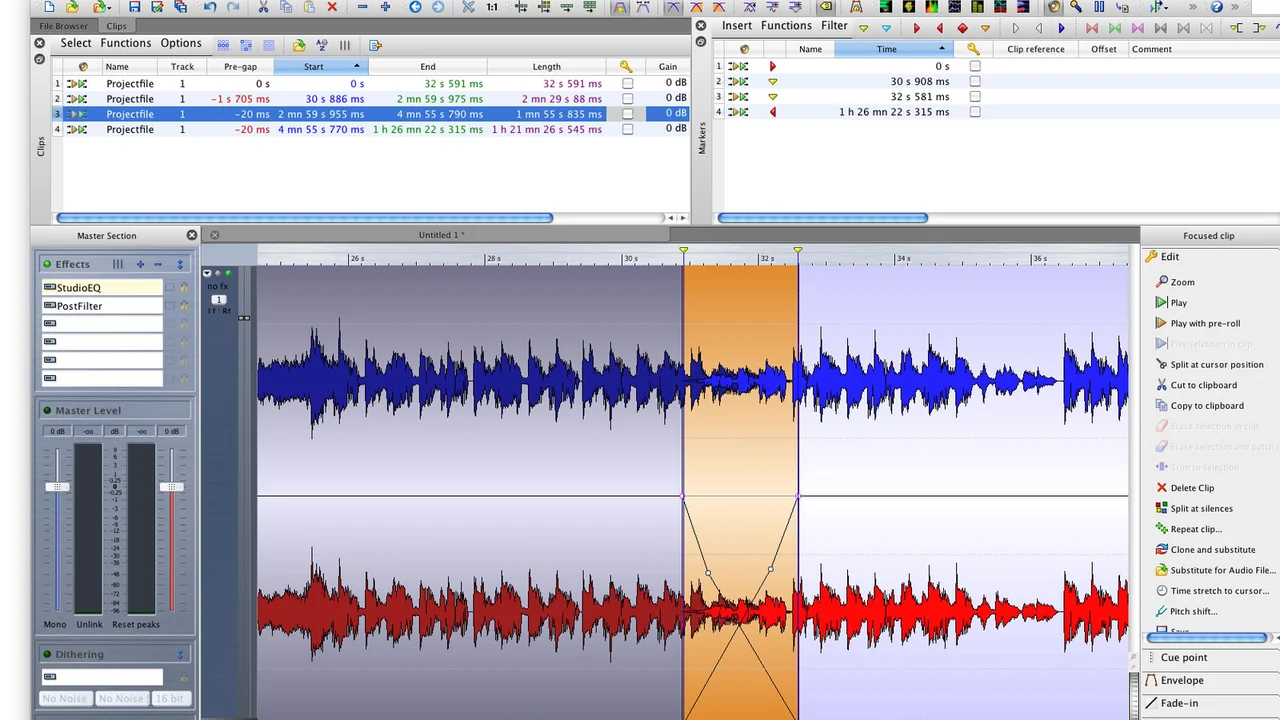Screen dimensions: 1280x720
Task: Tick lock checkbox of marker at 30 s 908 ms
Action: point(975,82)
